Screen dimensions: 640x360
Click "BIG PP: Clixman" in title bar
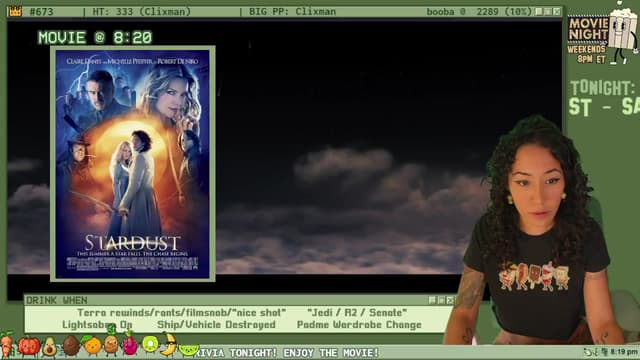point(293,12)
